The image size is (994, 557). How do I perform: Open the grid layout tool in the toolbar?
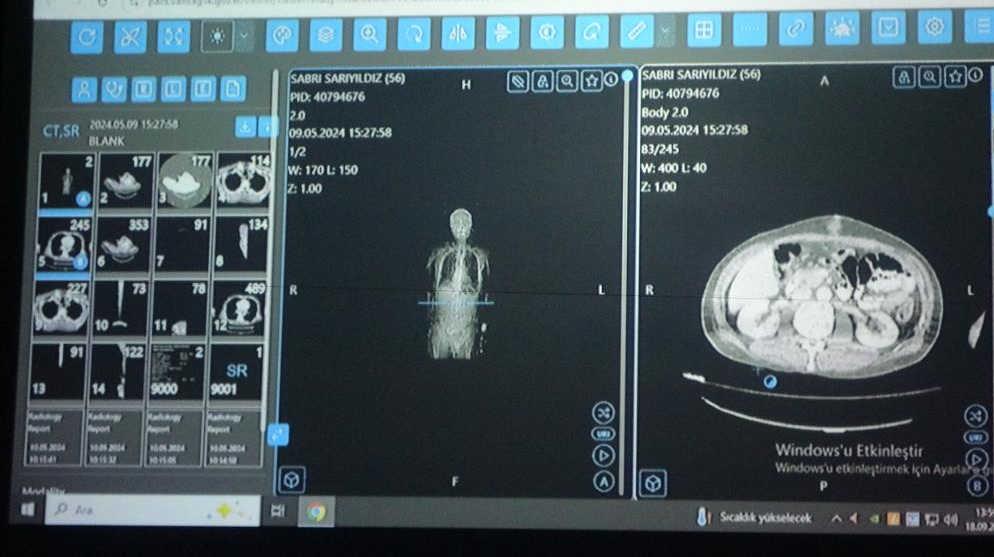coord(703,31)
